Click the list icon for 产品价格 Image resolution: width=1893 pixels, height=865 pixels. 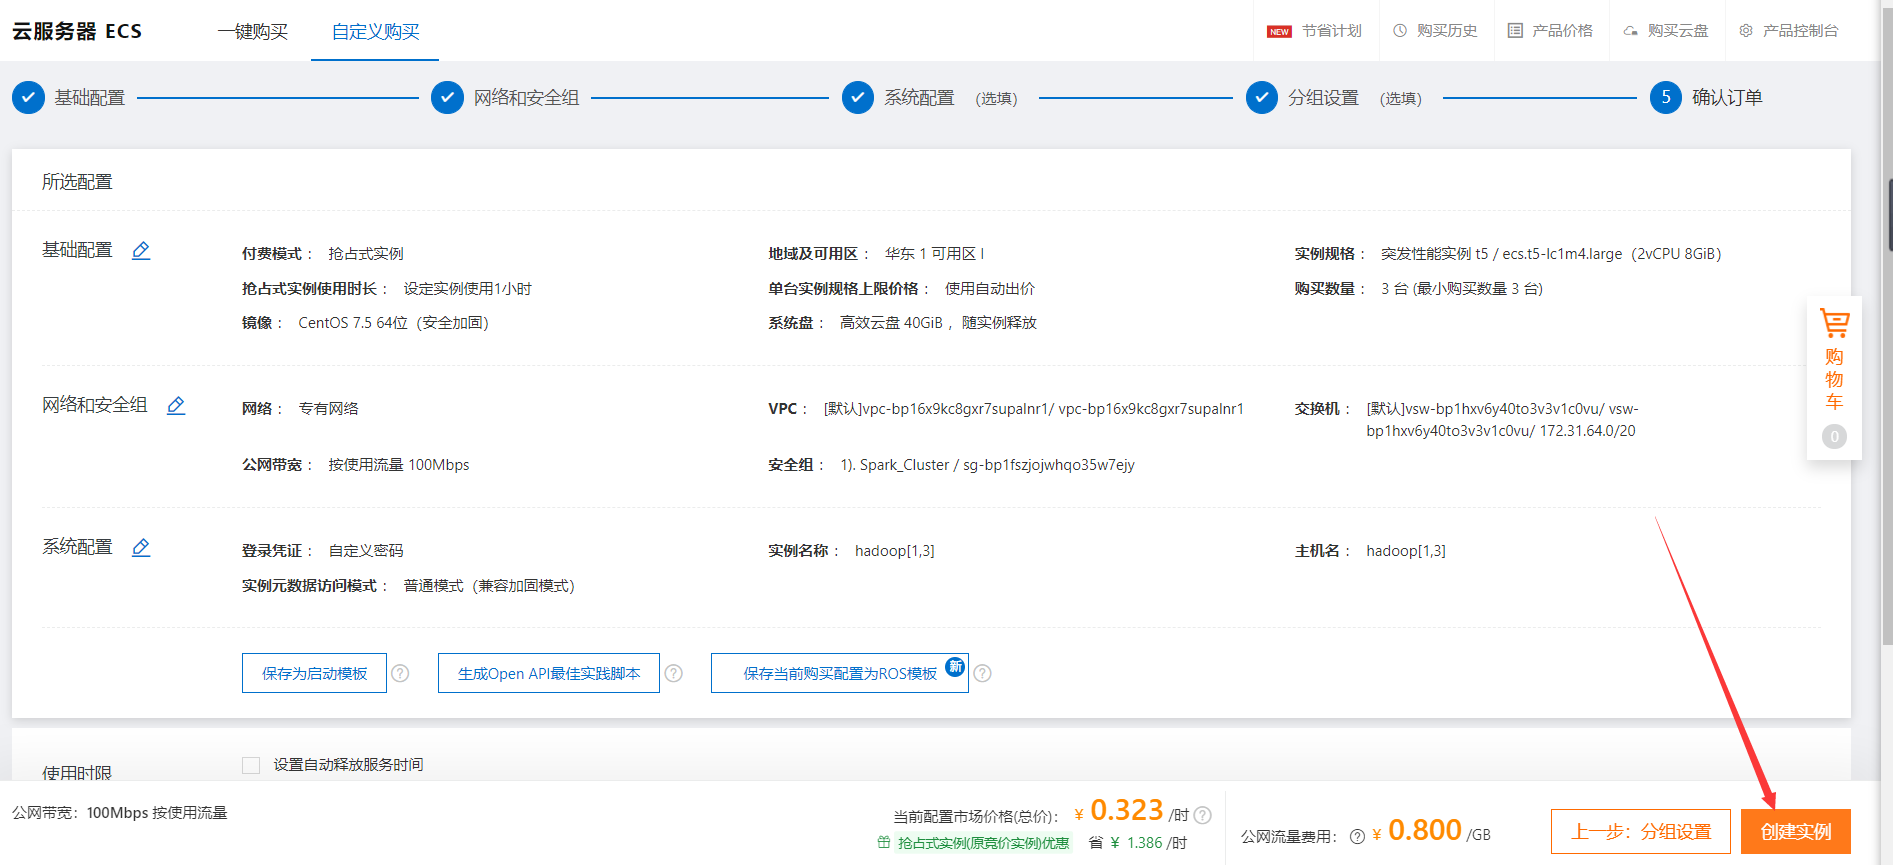(1515, 31)
